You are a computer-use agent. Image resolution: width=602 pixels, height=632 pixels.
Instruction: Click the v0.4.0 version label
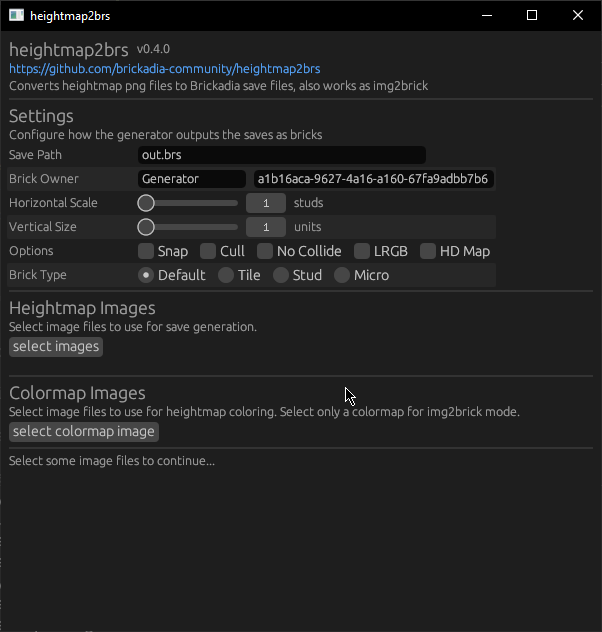click(153, 49)
